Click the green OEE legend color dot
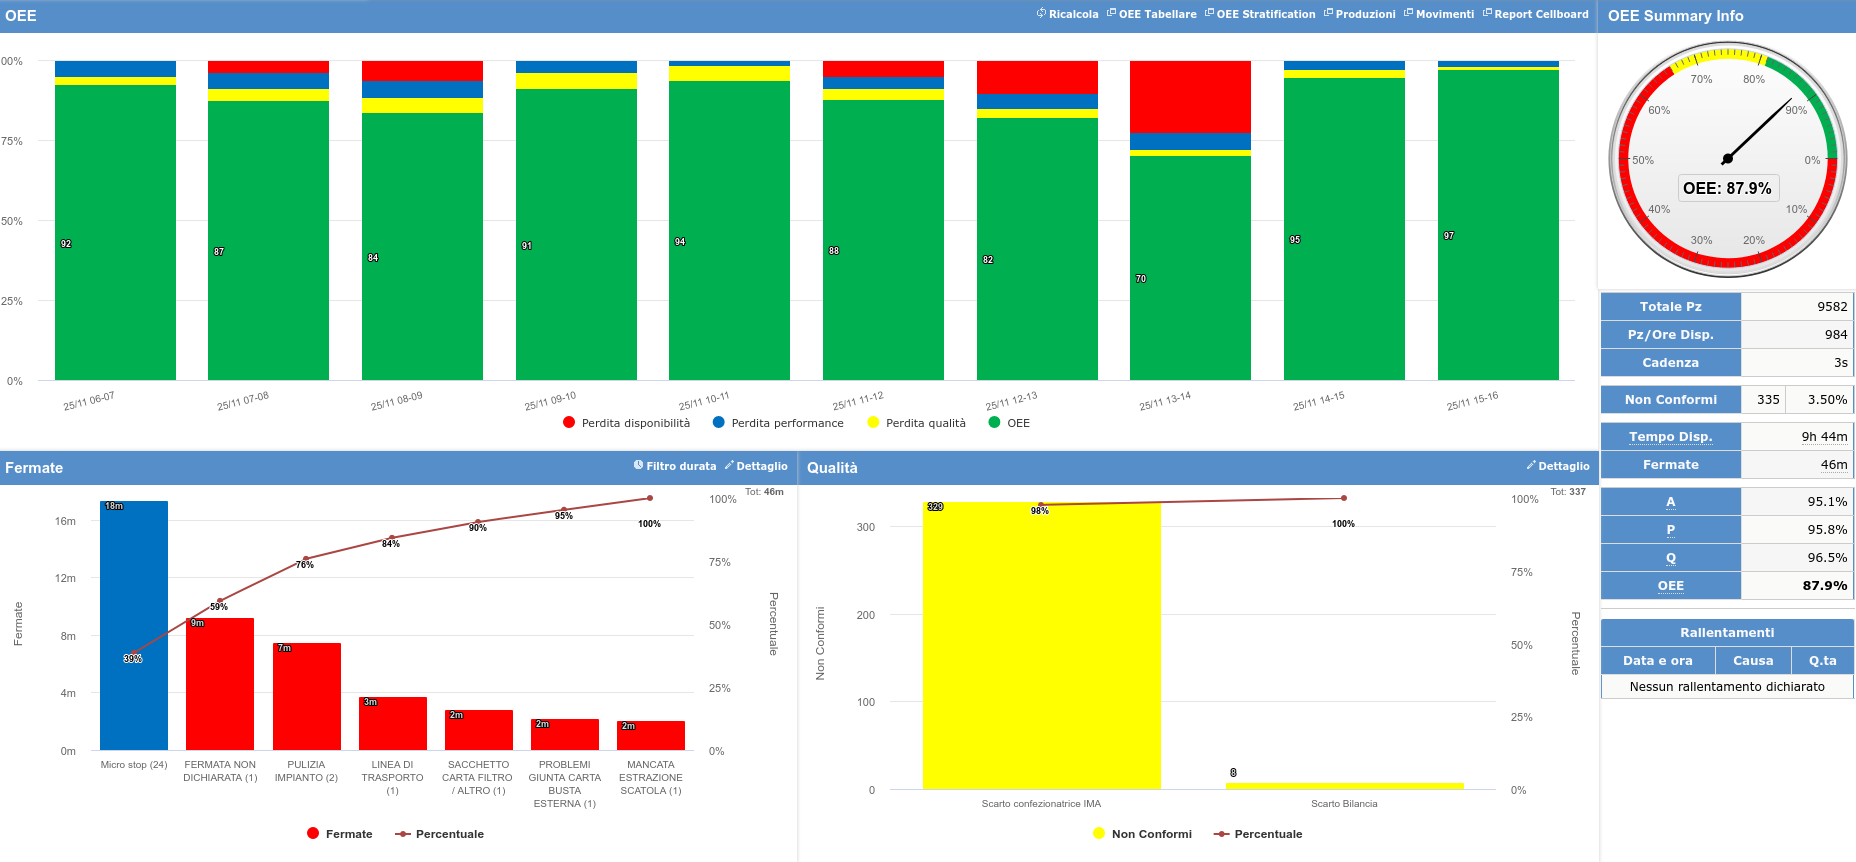The height and width of the screenshot is (862, 1856). 994,423
